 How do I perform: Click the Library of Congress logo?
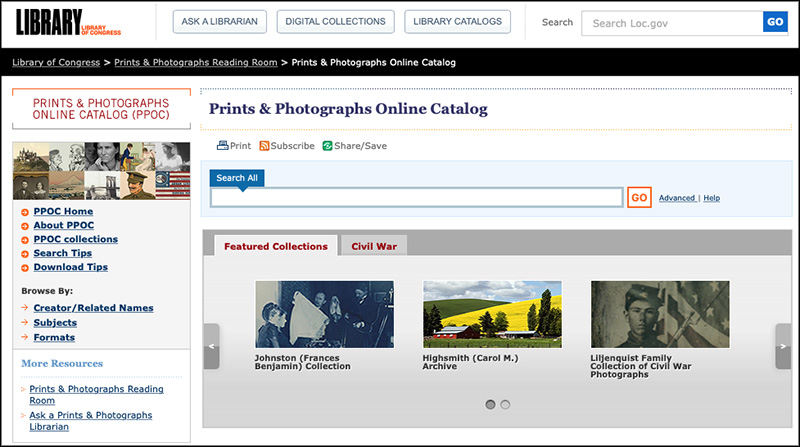(x=68, y=22)
